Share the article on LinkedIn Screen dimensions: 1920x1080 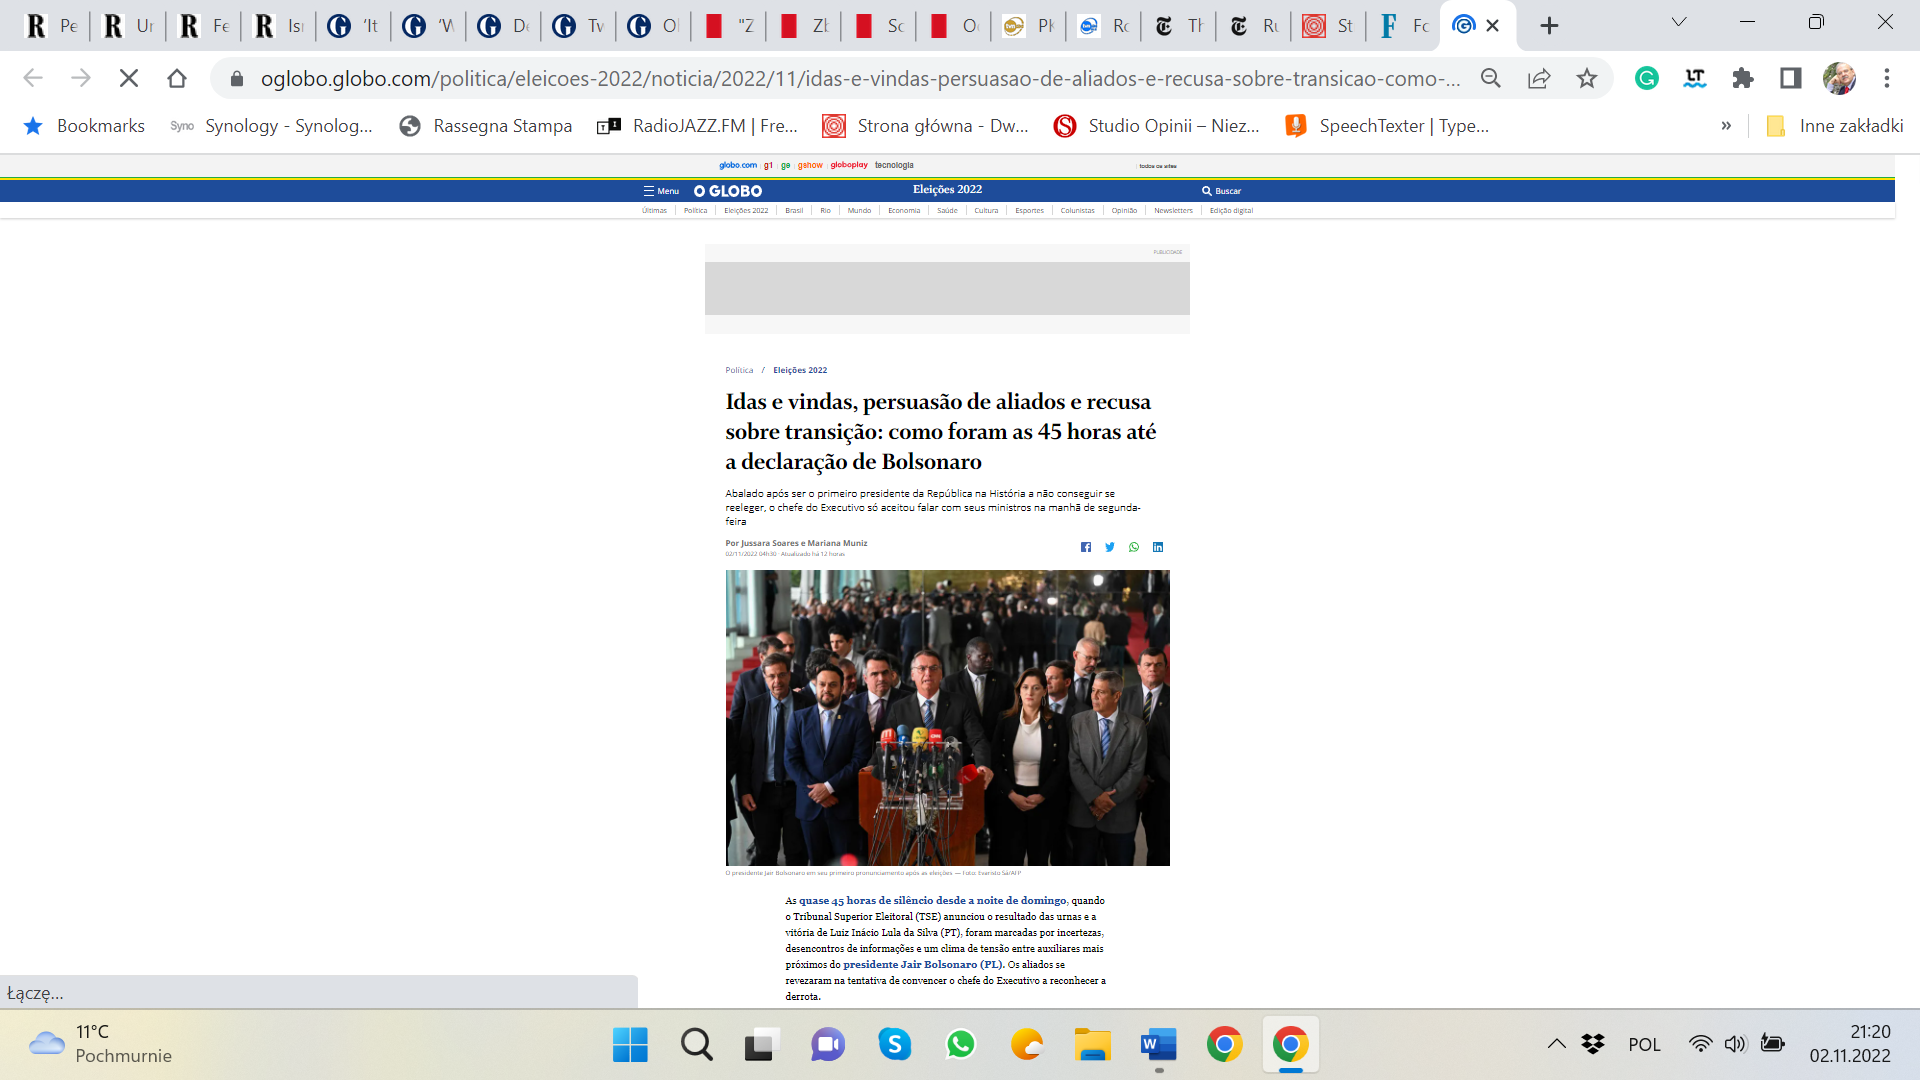pos(1158,547)
